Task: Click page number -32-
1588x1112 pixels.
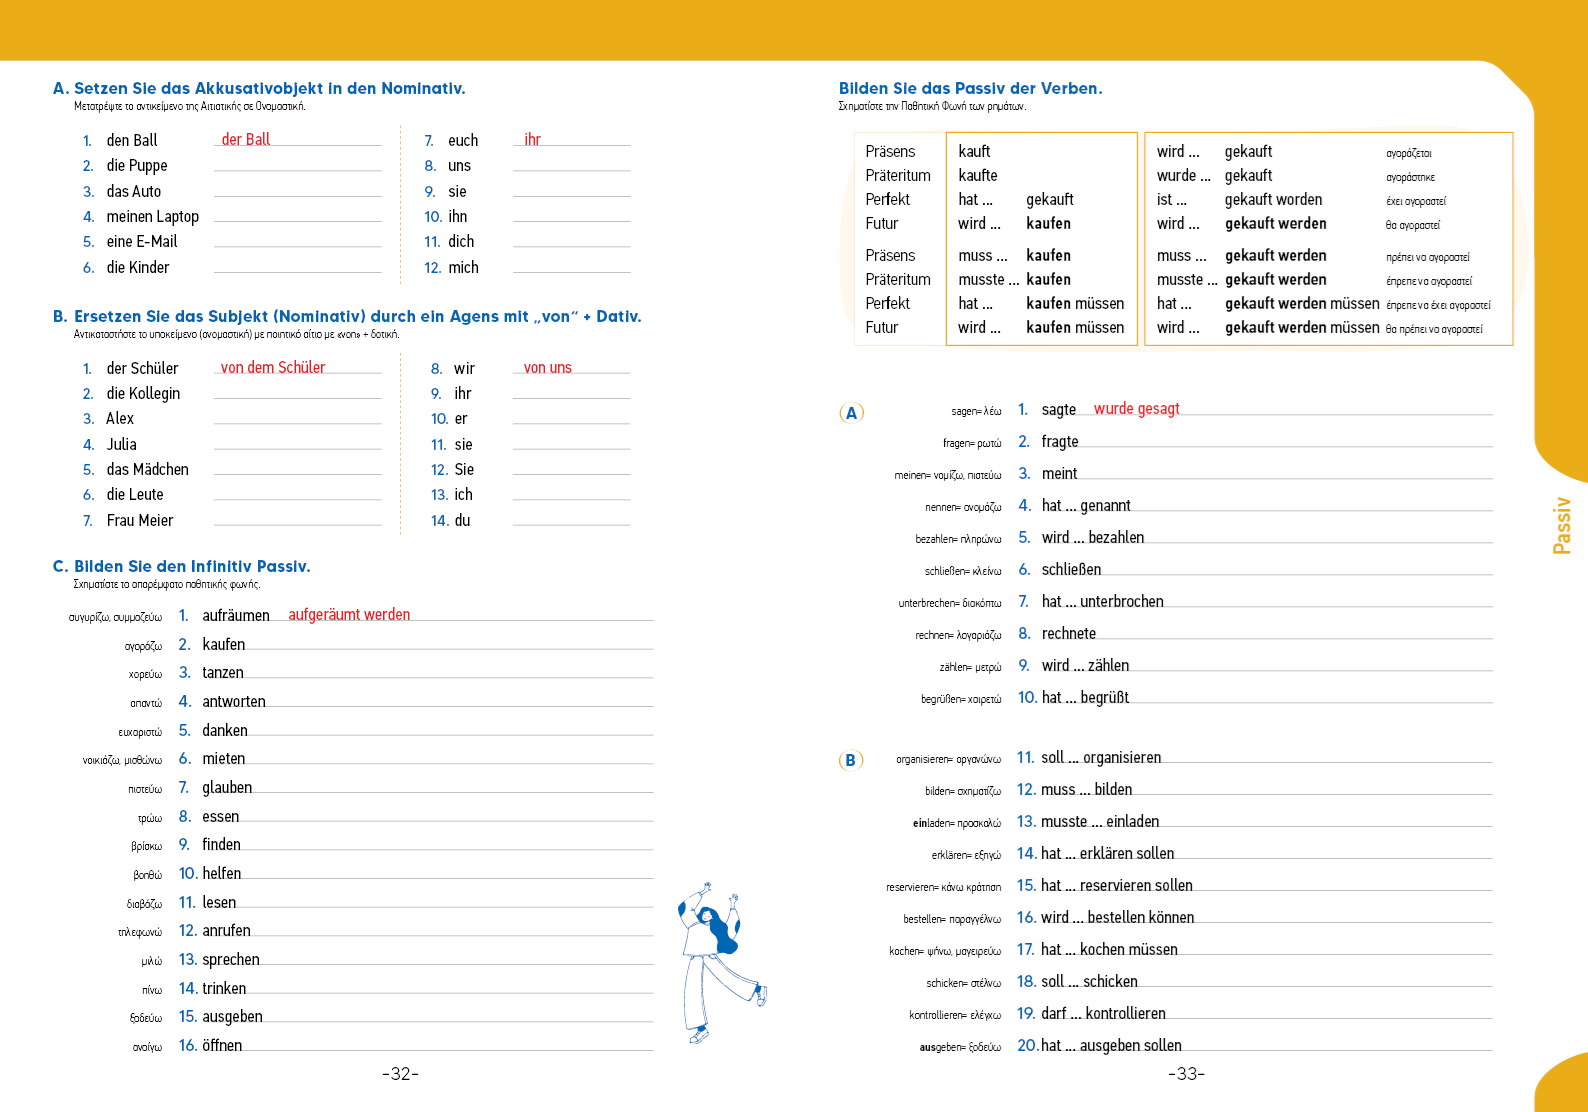Action: coord(400,1074)
